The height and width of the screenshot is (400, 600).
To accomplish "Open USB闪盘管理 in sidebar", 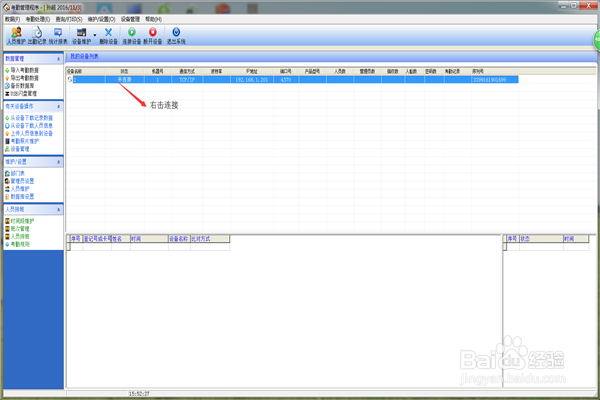I will 23,93.
